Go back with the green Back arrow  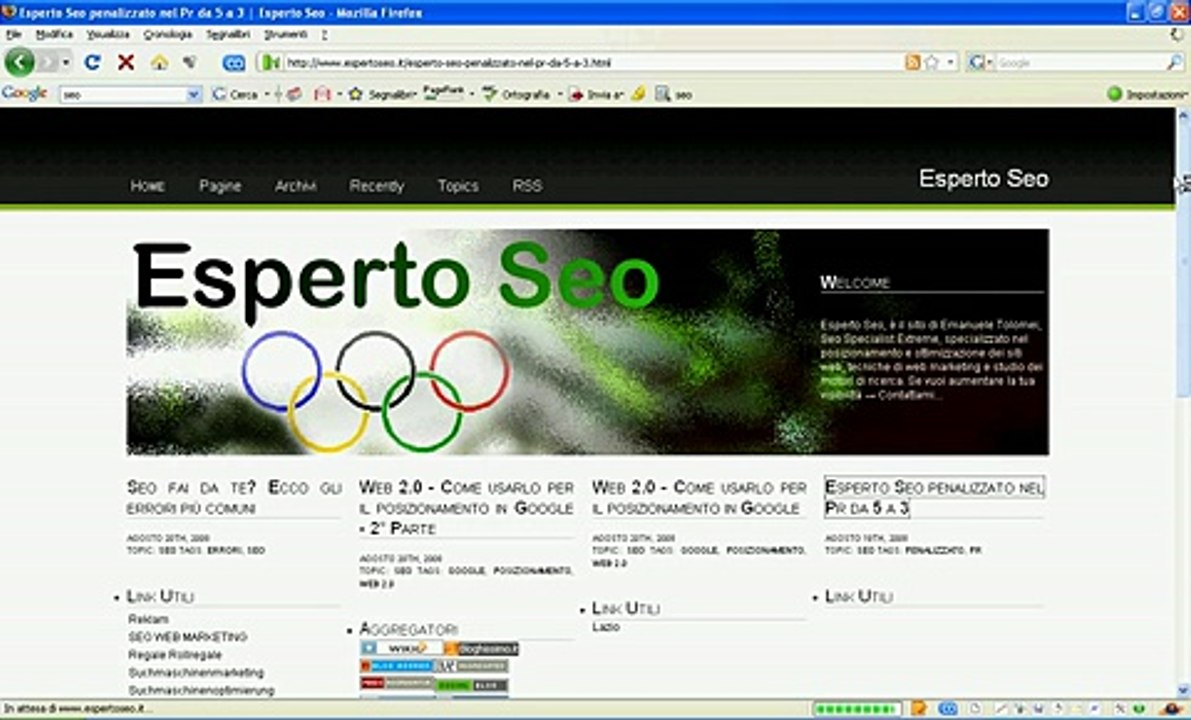(20, 62)
